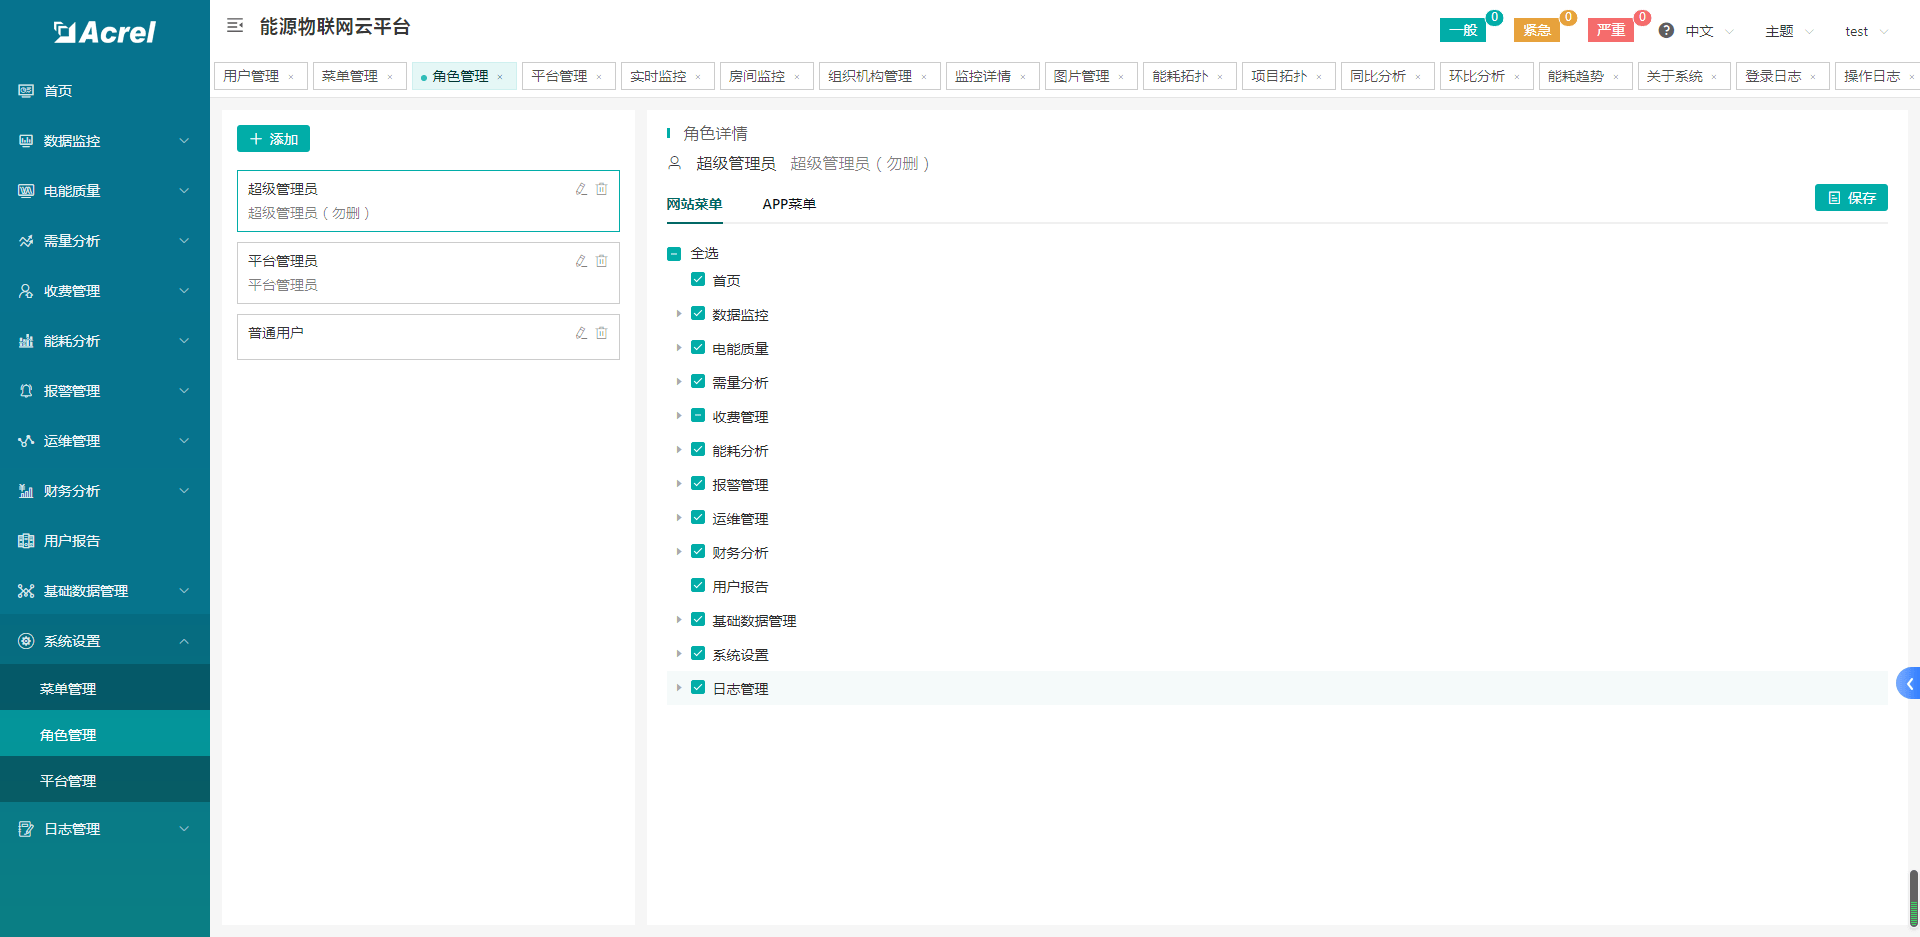Uncheck the 首页 menu checkbox
The image size is (1920, 937).
[698, 280]
